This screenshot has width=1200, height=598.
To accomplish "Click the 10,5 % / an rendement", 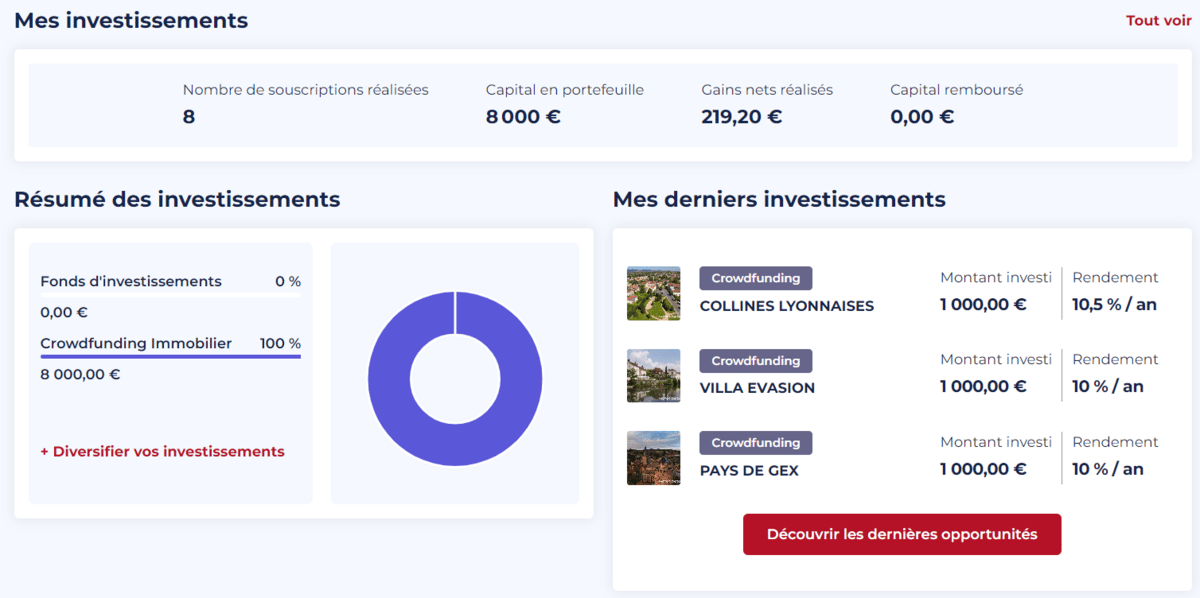I will tap(1114, 305).
